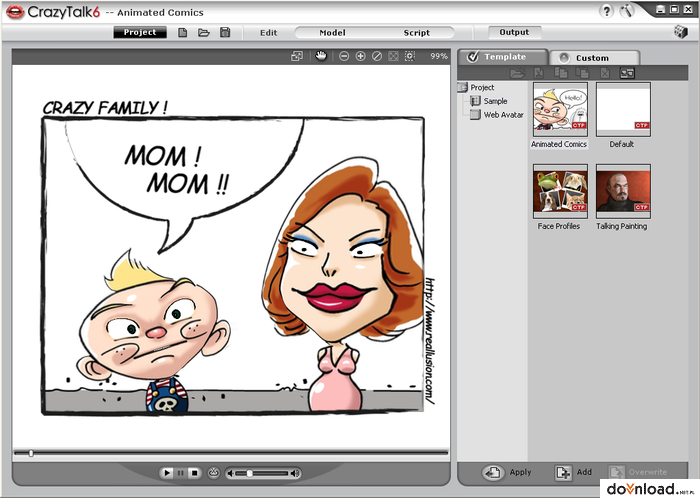Select the Animated Comics template thumbnail
Screen dimensions: 700x498
560,109
